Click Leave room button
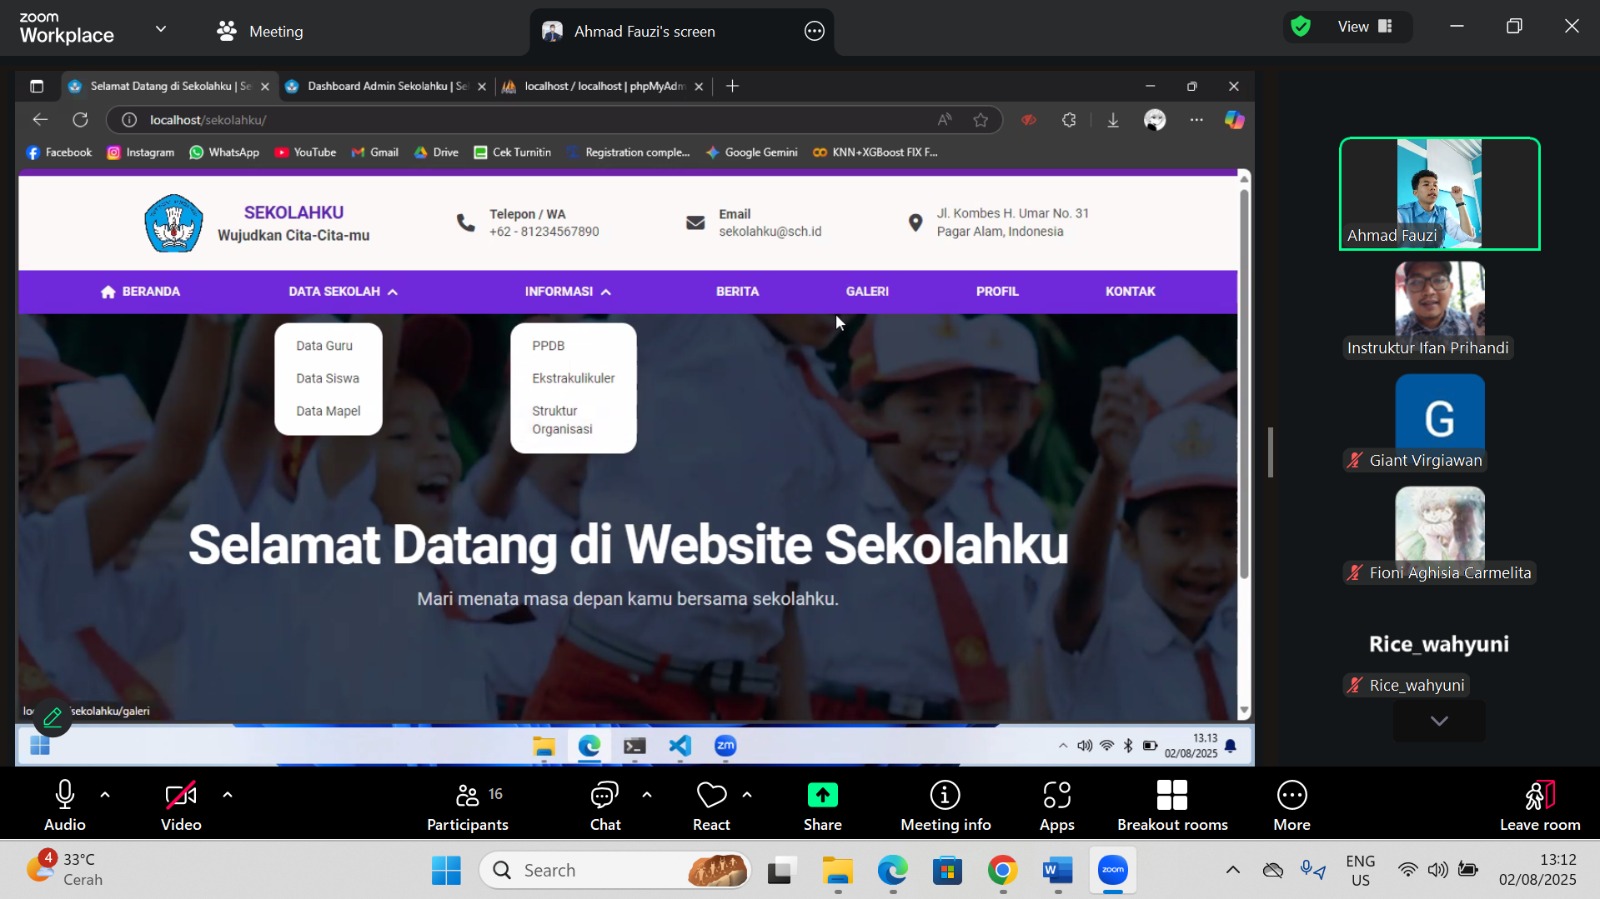The width and height of the screenshot is (1600, 899). pyautogui.click(x=1539, y=806)
